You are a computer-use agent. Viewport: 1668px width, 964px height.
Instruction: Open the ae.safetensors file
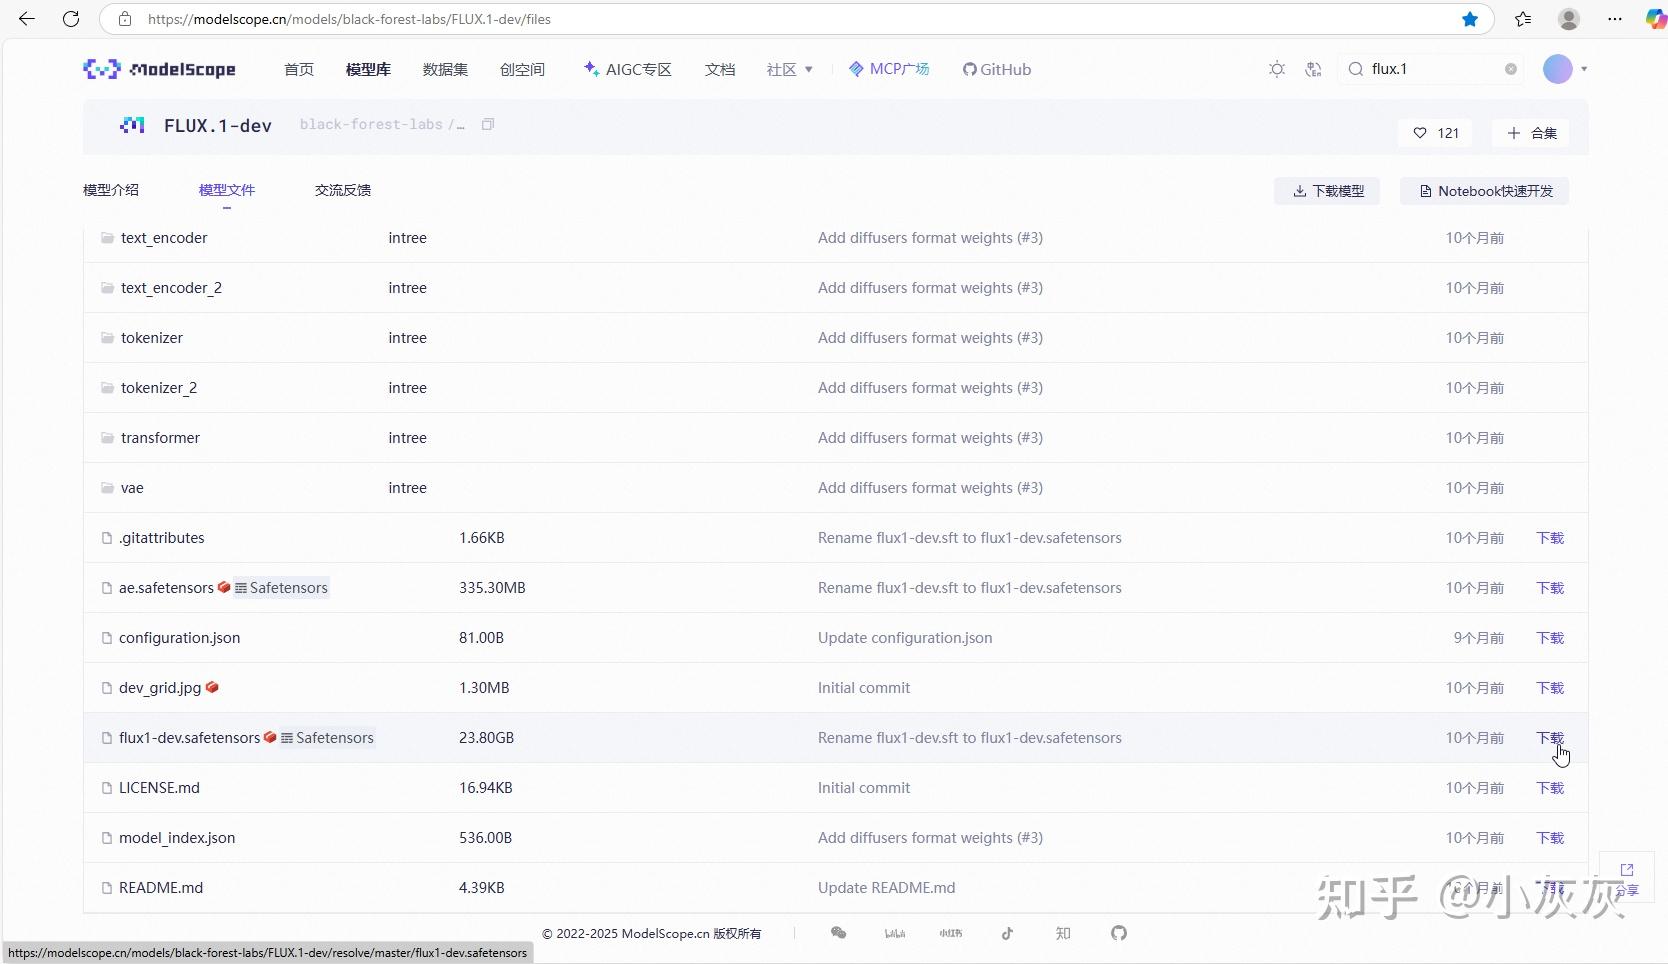(x=166, y=588)
